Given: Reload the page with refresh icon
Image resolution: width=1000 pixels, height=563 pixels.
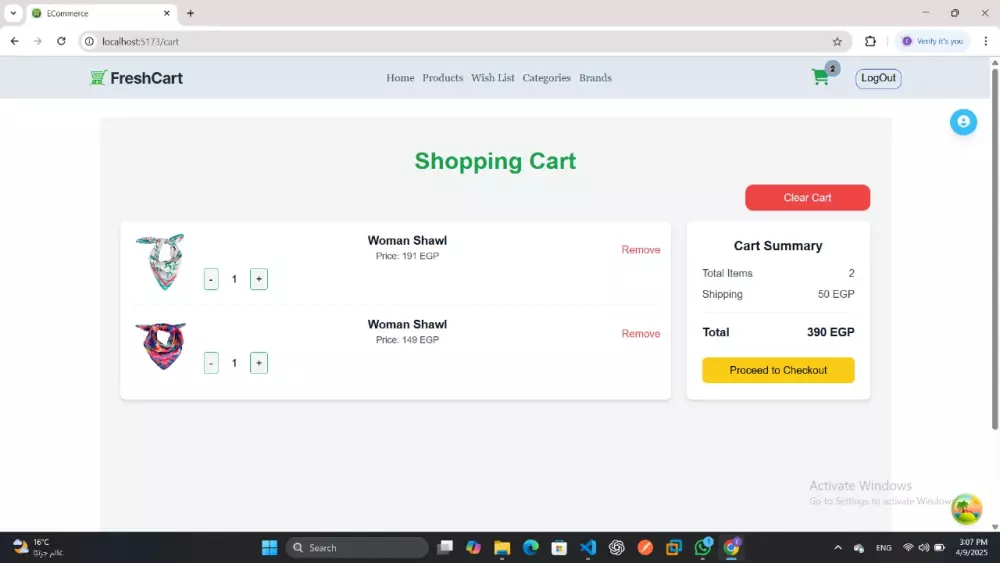Looking at the screenshot, I should click(61, 41).
